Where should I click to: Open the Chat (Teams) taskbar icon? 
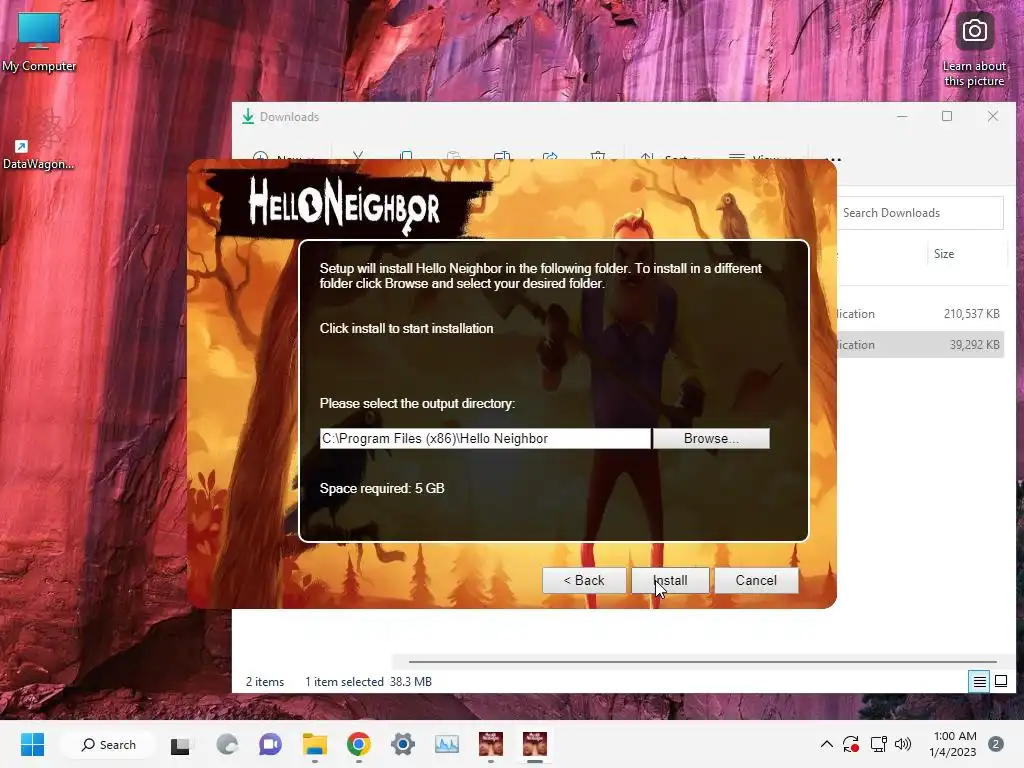click(270, 744)
